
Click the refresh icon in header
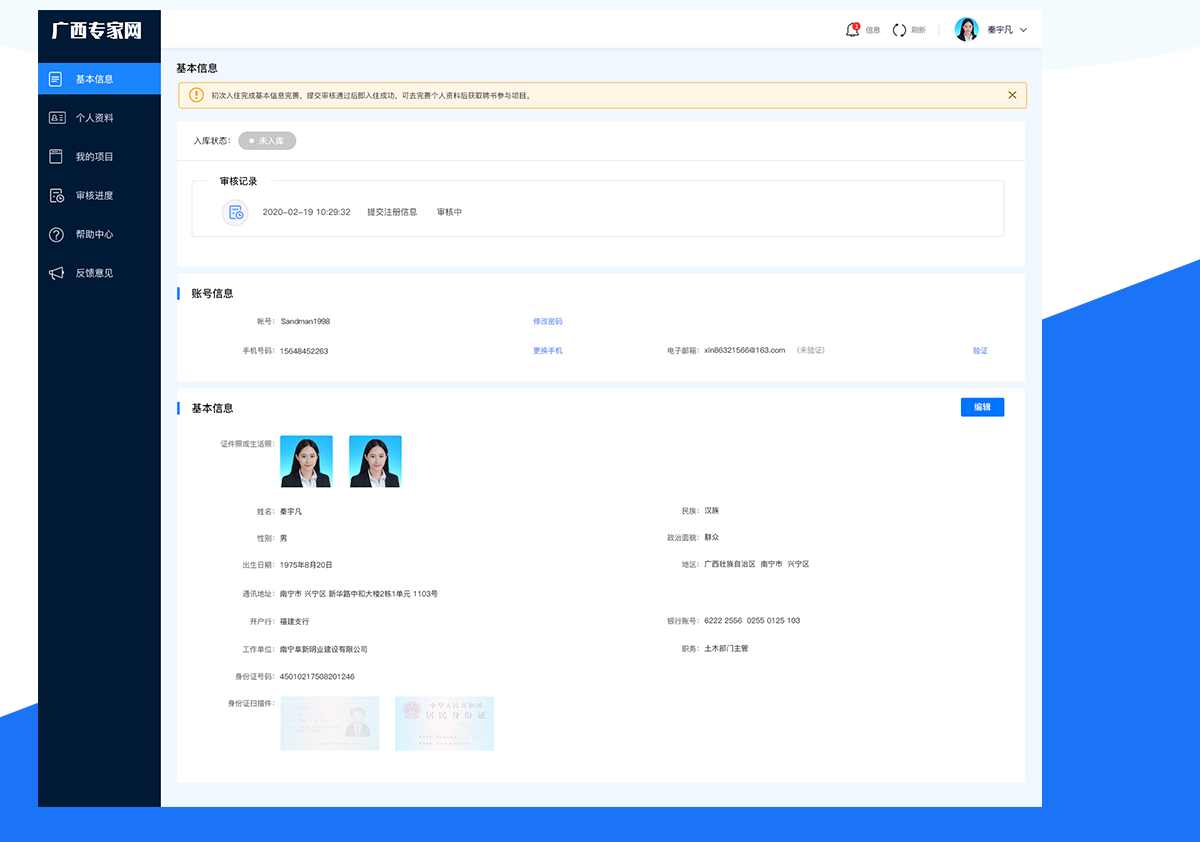pos(899,30)
